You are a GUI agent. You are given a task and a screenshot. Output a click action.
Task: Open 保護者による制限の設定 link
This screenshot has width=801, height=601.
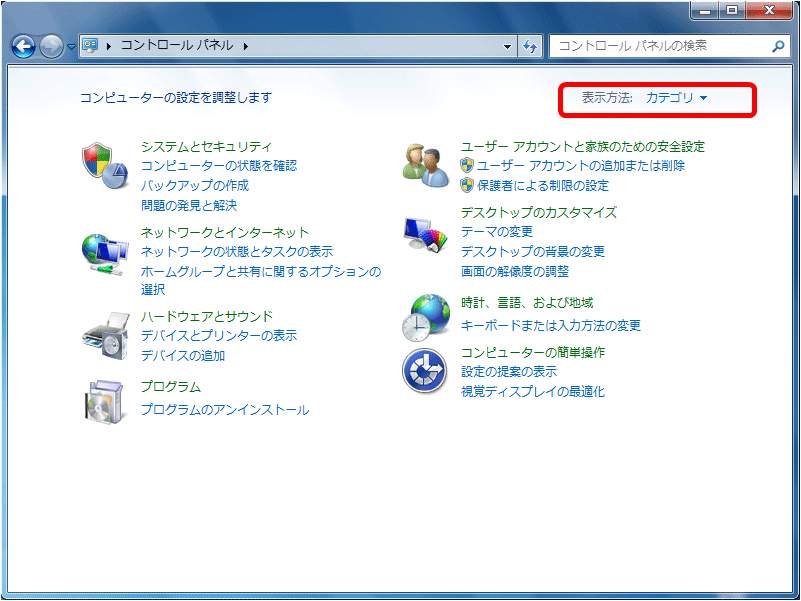(543, 185)
